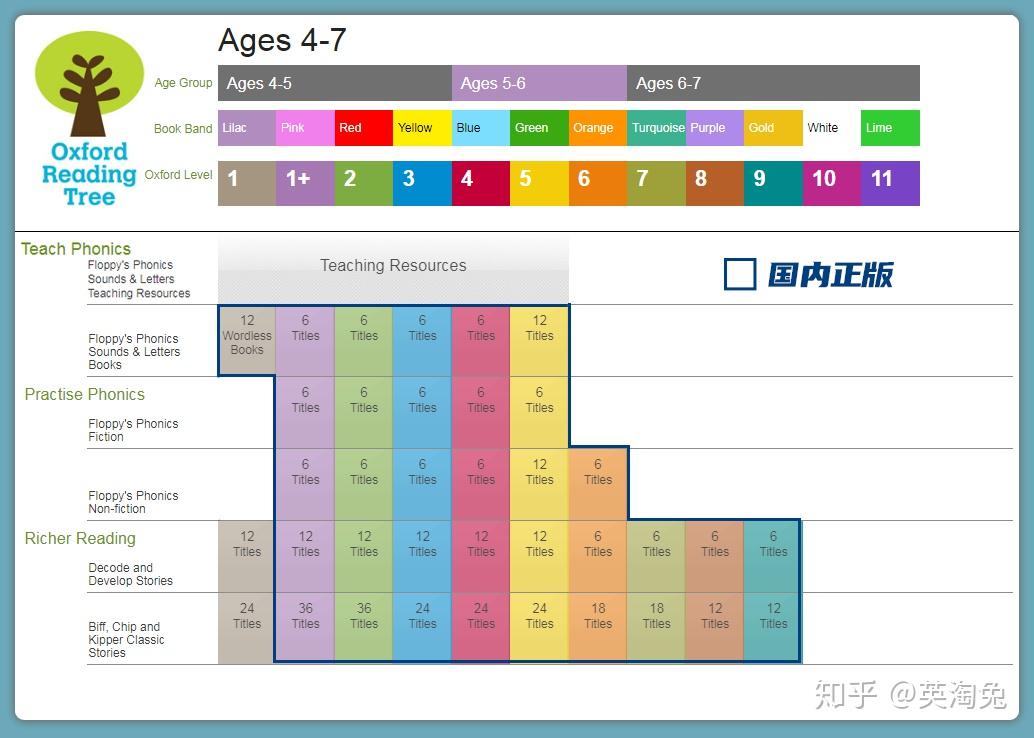This screenshot has height=738, width=1034.
Task: Select Oxford Level 1+ tile
Action: click(305, 179)
